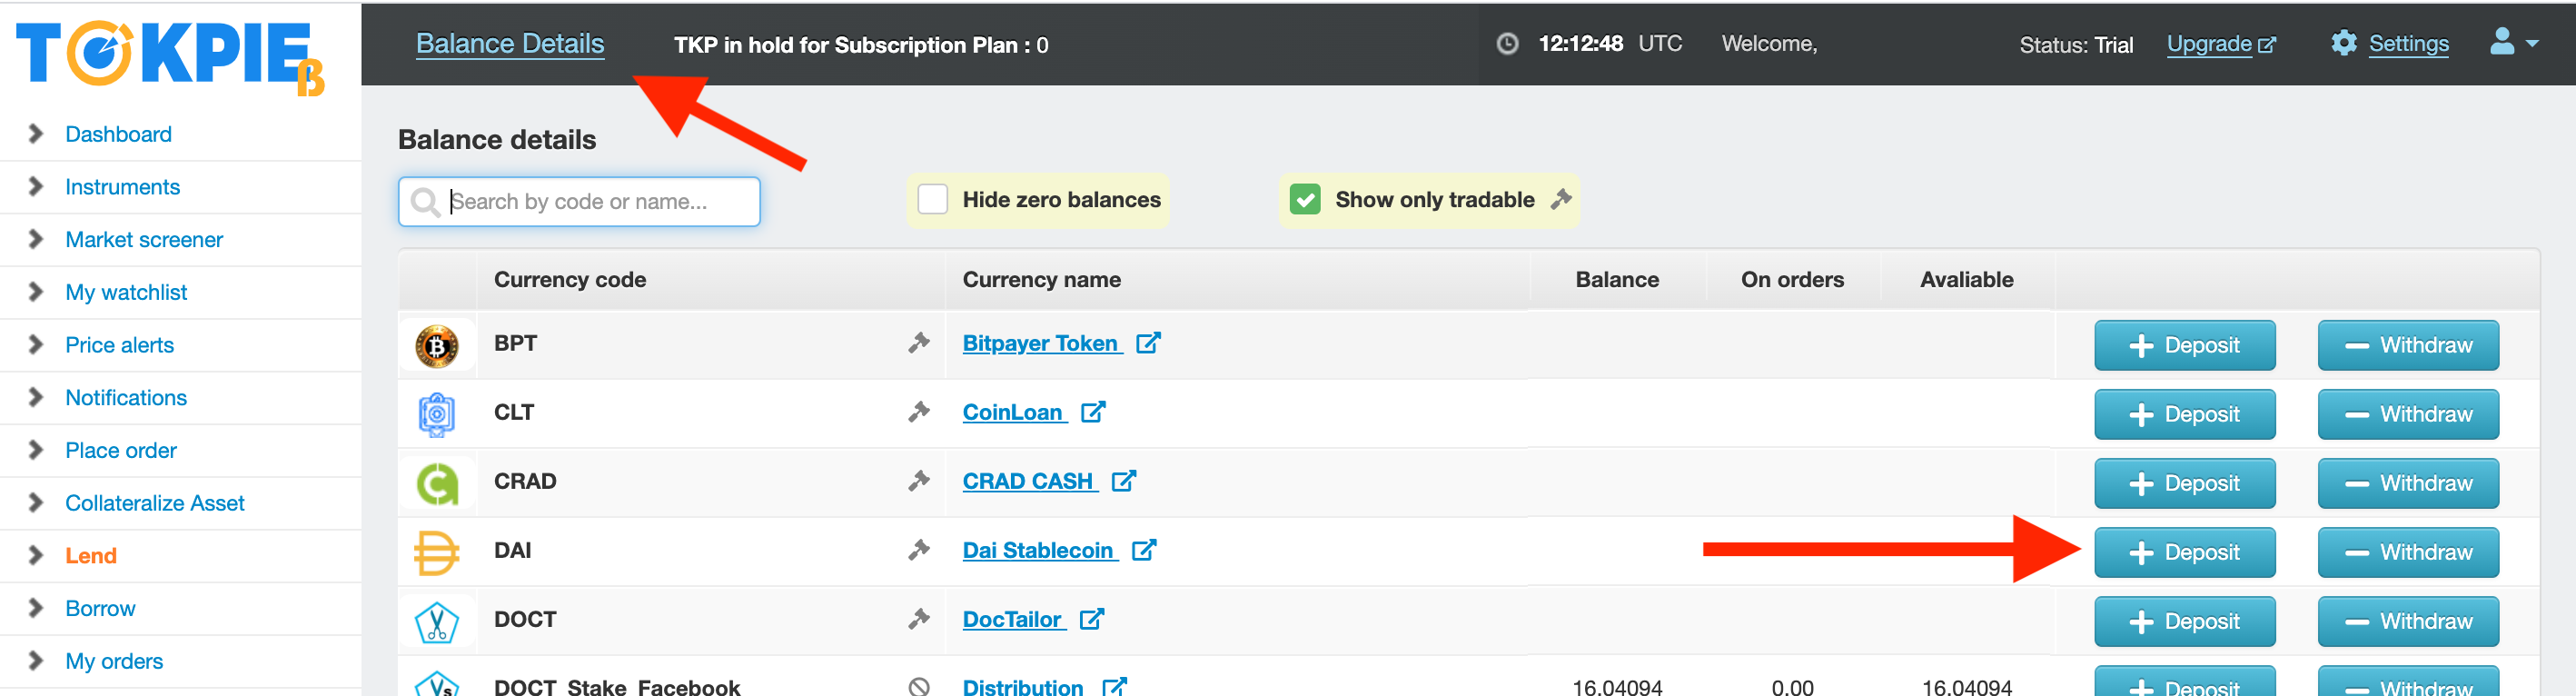
Task: Click the pin icon beside Show only tradable
Action: point(1560,199)
